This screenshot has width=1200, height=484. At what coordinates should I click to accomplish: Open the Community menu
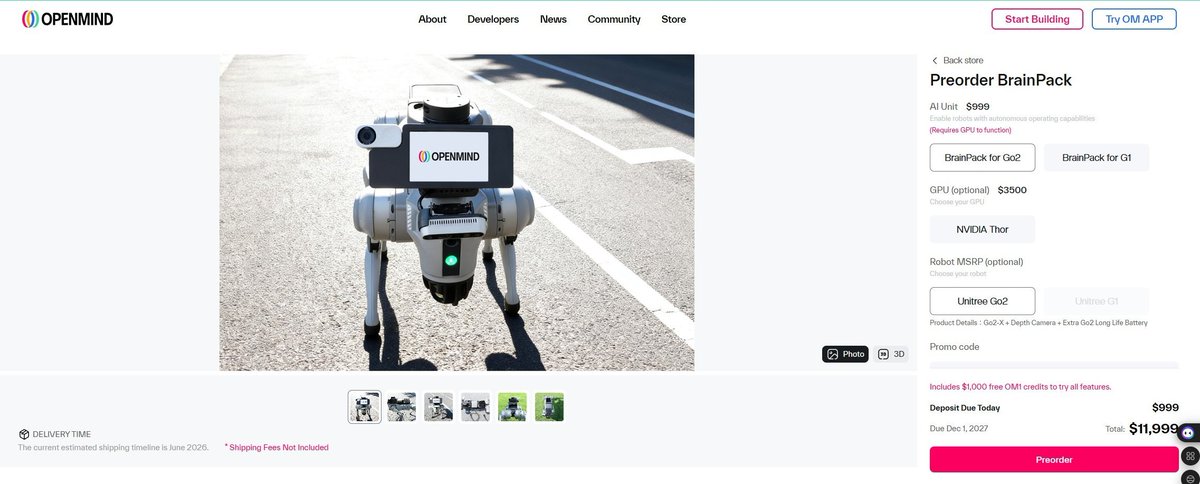614,19
